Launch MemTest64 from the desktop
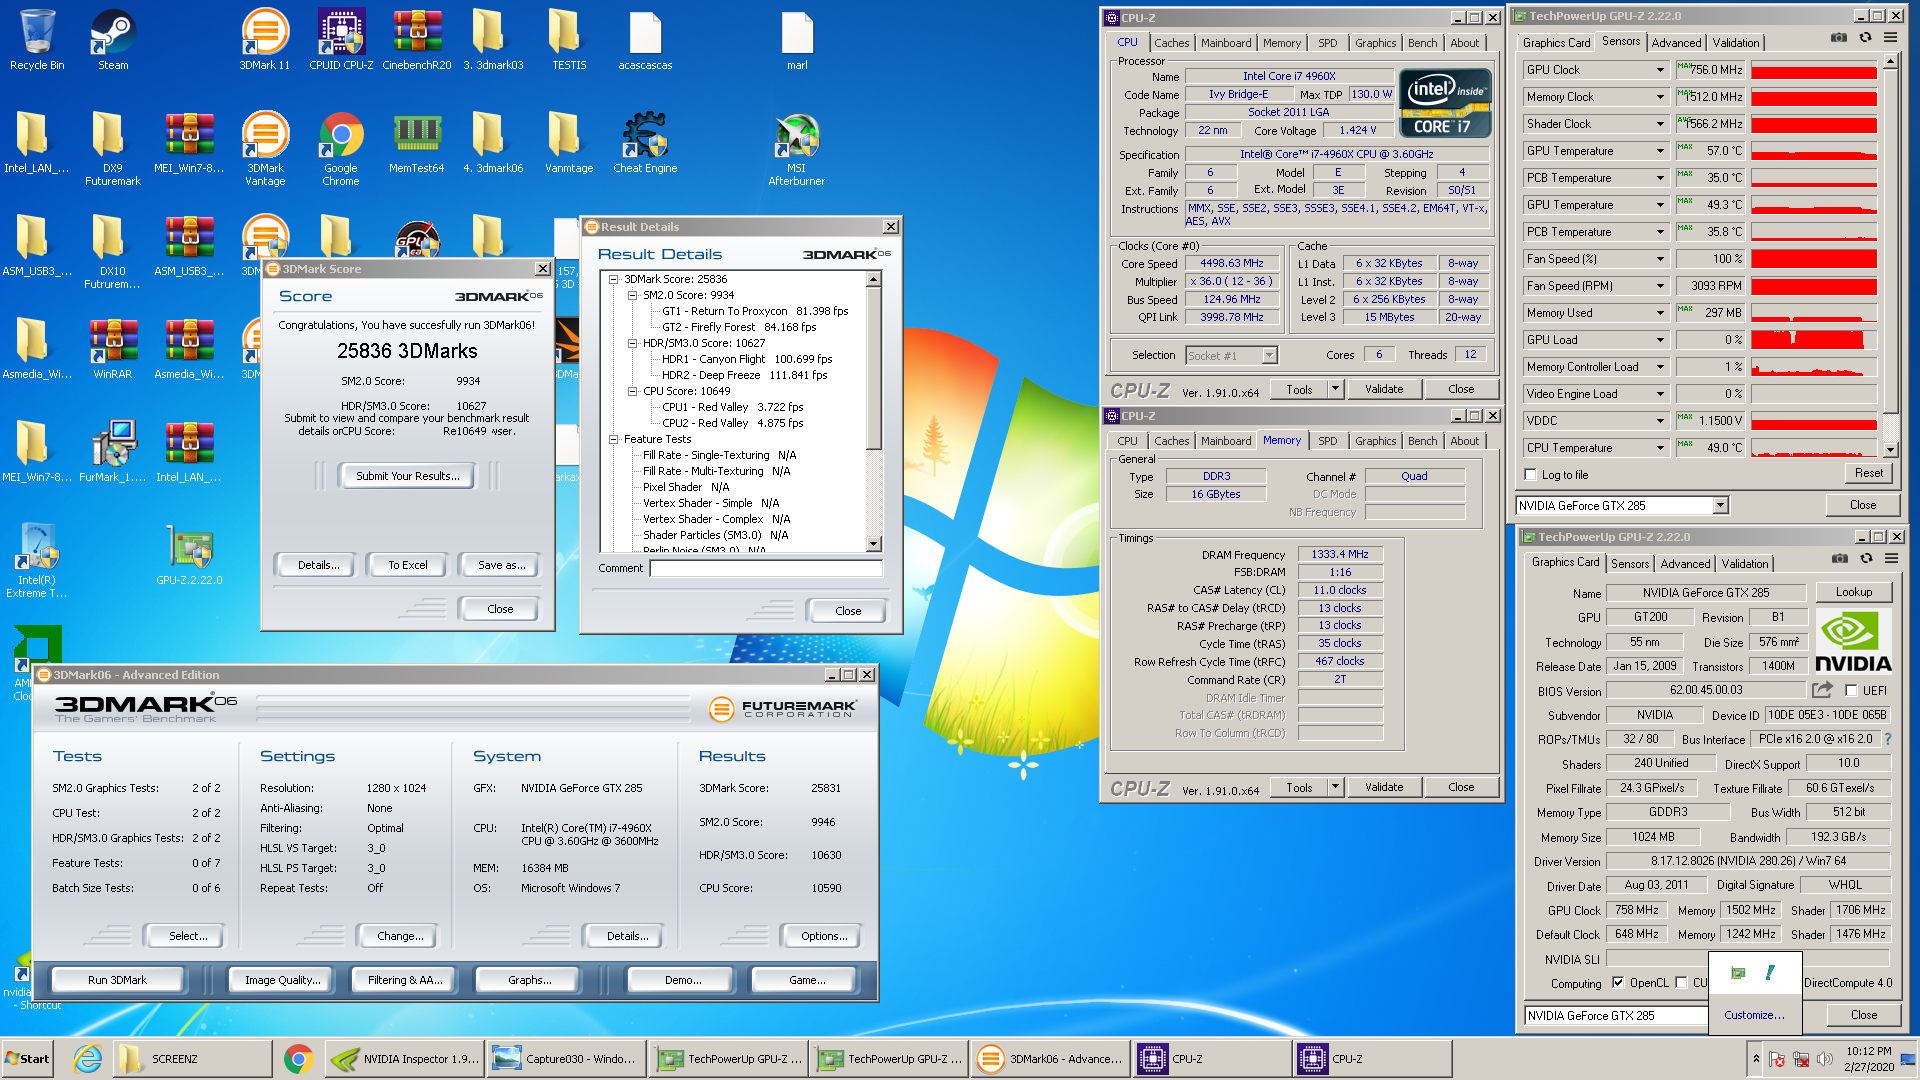The width and height of the screenshot is (1920, 1080). tap(417, 143)
